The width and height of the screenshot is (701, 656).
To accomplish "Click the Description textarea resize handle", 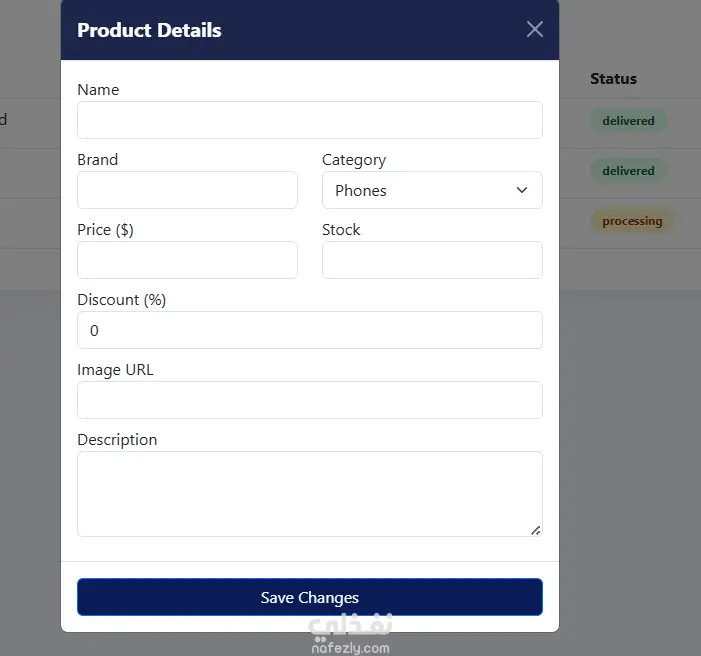I will point(536,530).
